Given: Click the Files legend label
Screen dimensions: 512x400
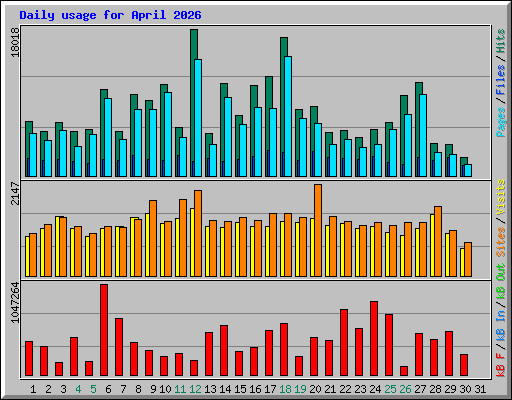Looking at the screenshot, I should coord(501,80).
